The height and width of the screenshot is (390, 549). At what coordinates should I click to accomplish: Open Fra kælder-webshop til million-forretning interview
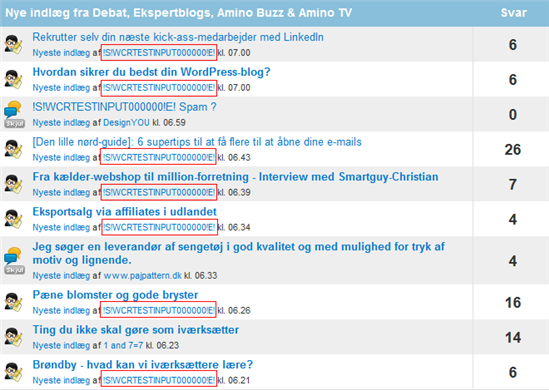point(235,177)
